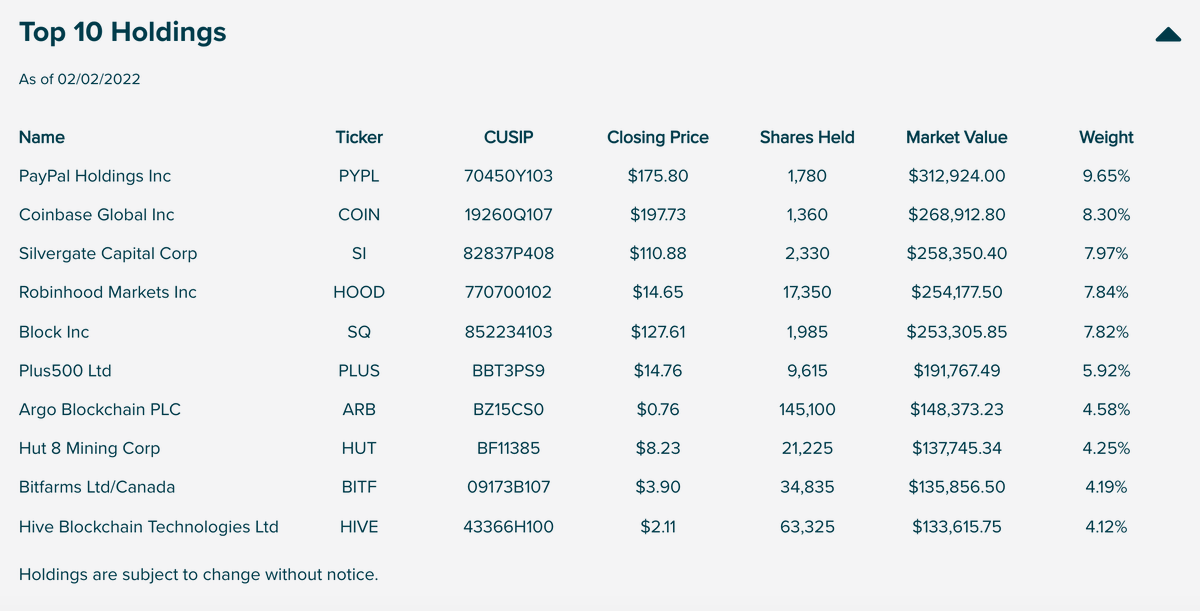
Task: Select Argo Blockchain shares held 145,100
Action: click(807, 410)
